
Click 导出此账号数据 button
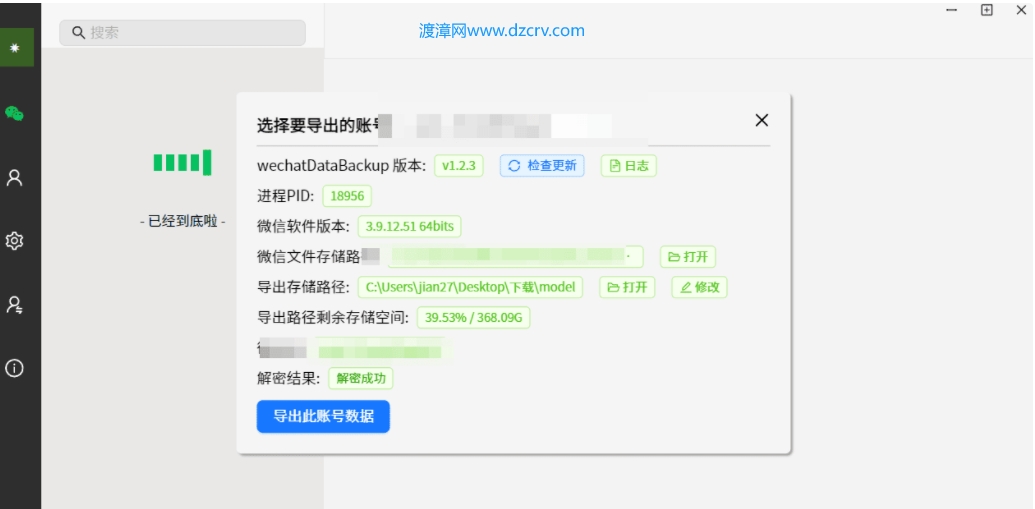[323, 417]
